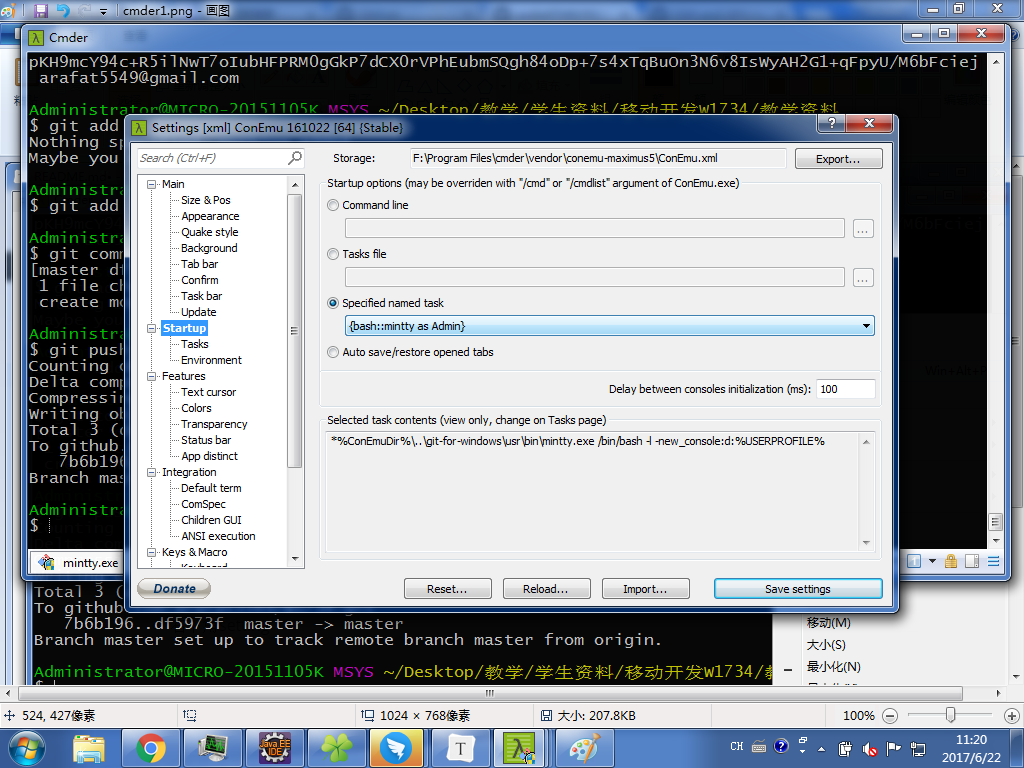Open Google Chrome from the taskbar

(x=151, y=748)
